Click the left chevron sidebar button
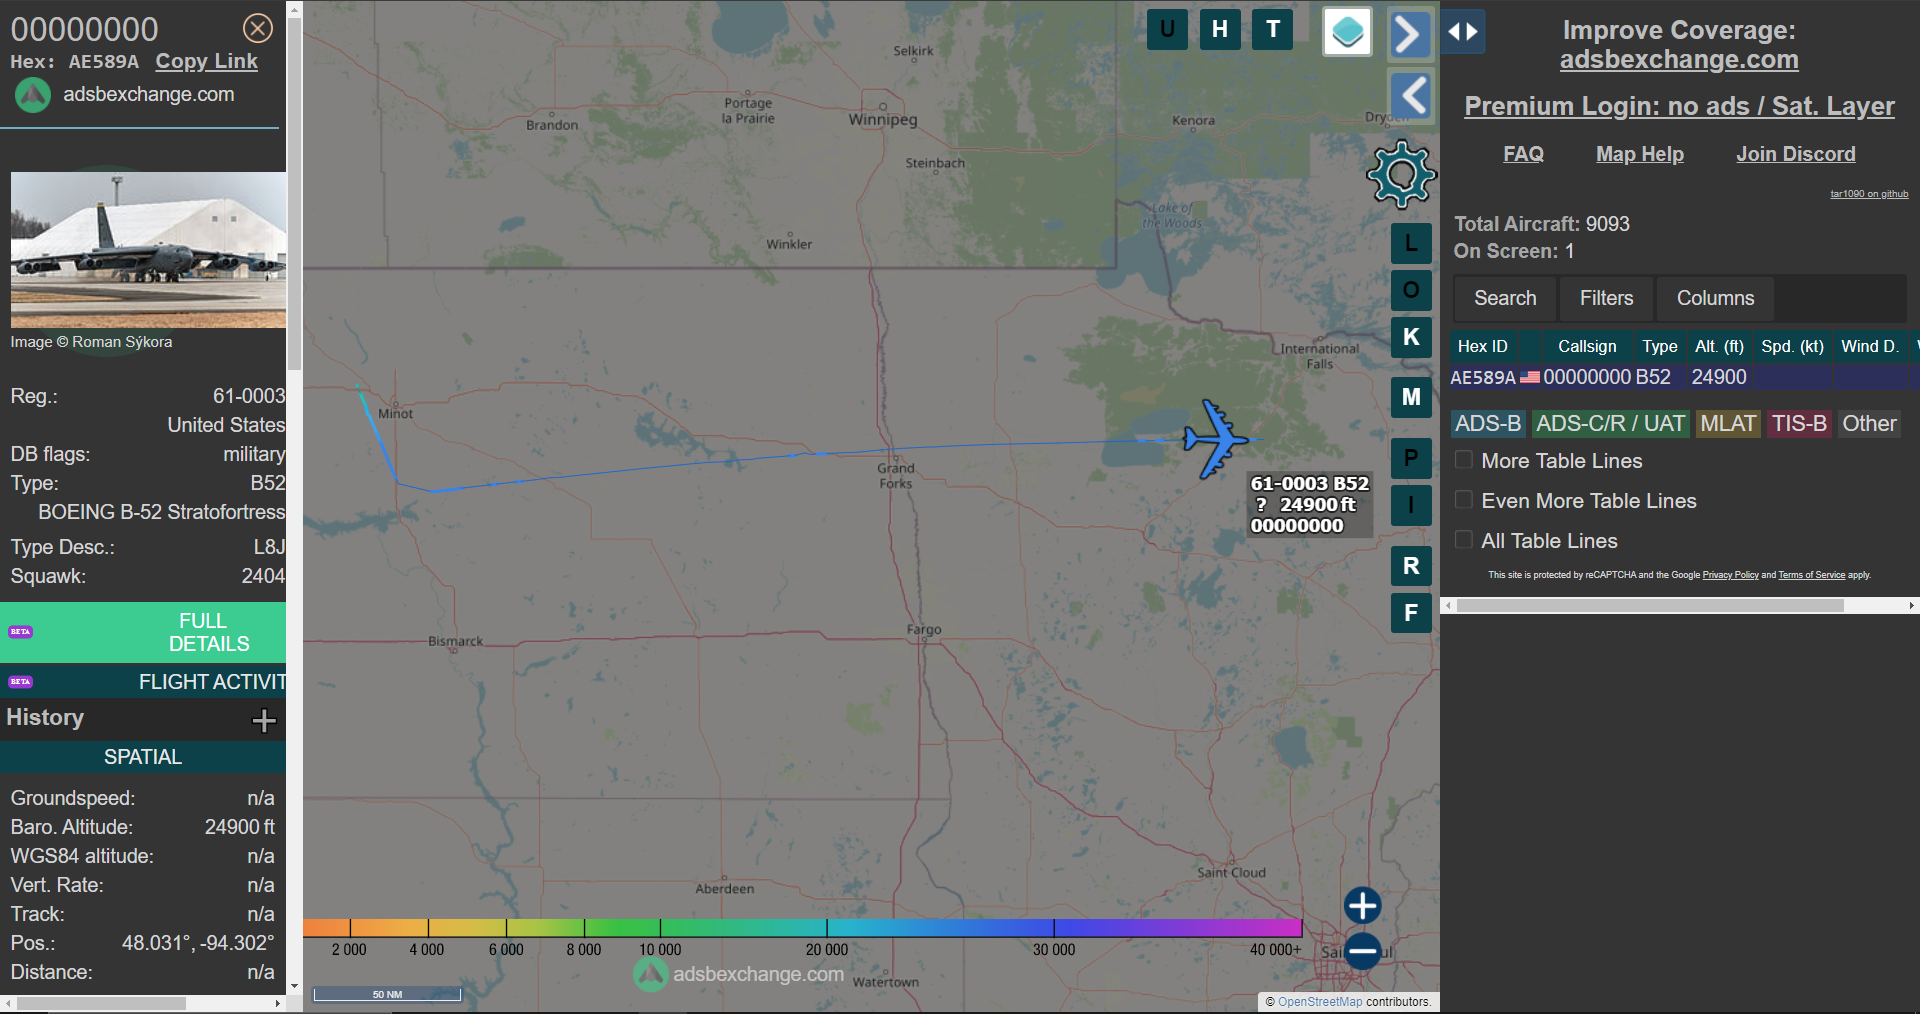This screenshot has height=1014, width=1920. [x=1412, y=97]
